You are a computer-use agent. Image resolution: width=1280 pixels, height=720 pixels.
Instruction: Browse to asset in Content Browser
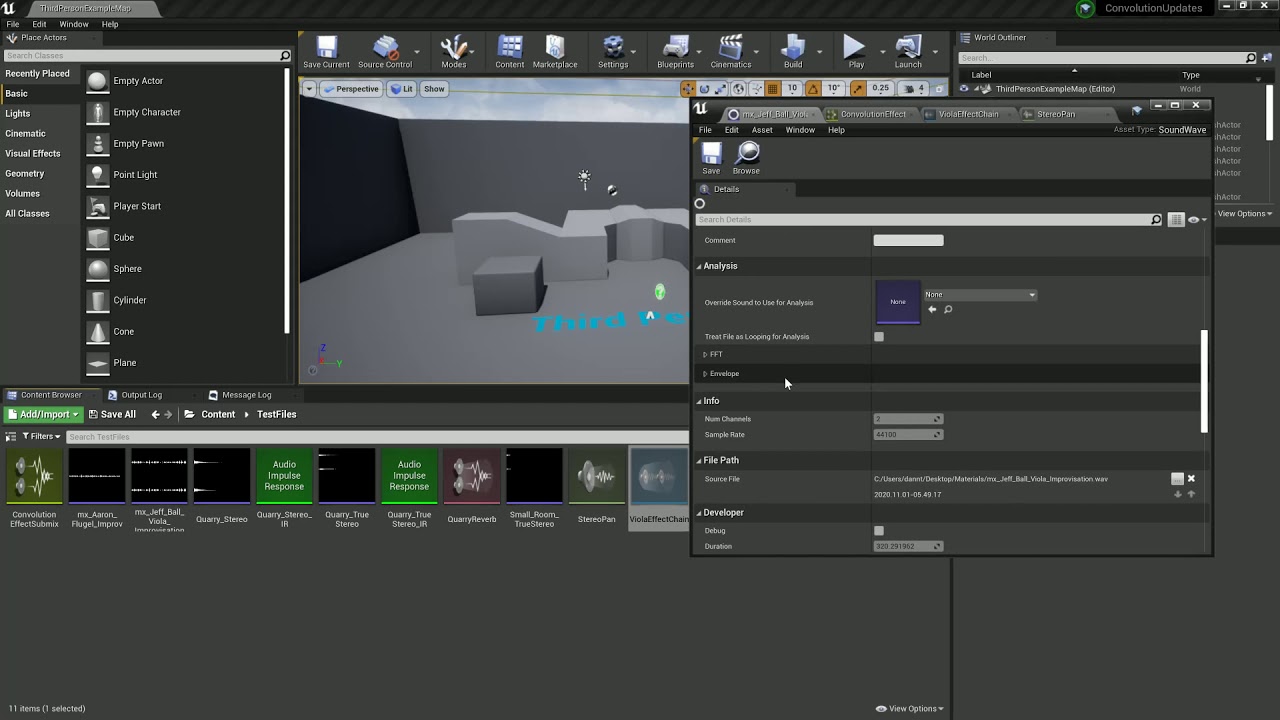[746, 158]
